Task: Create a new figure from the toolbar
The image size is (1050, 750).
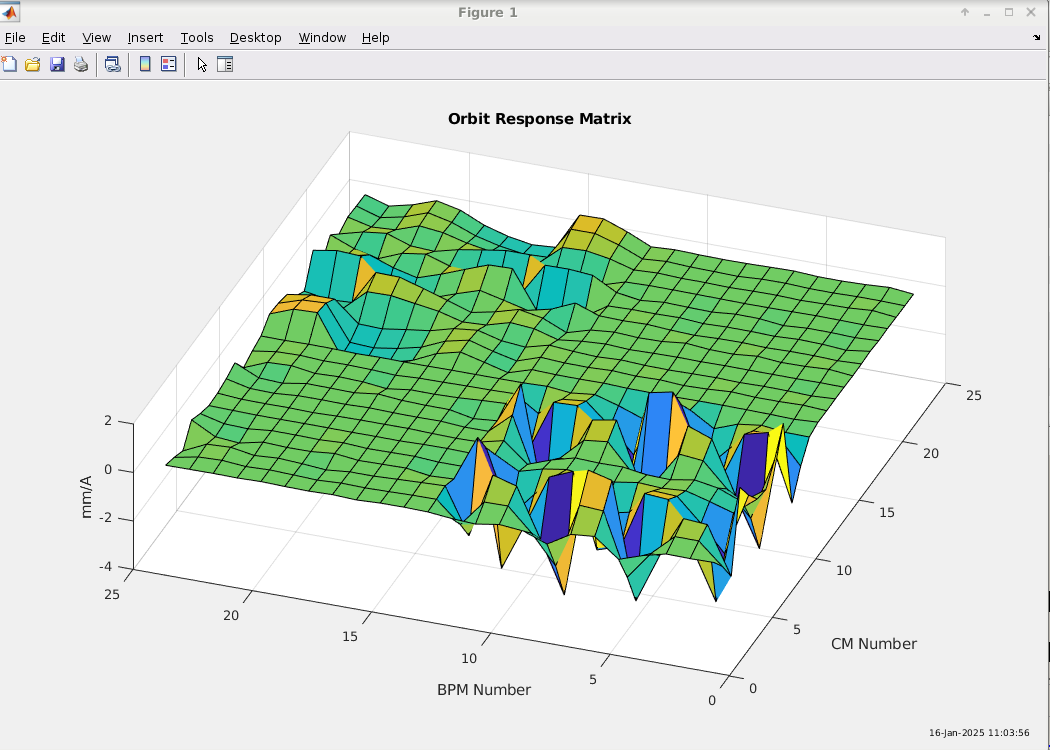Action: [x=10, y=64]
